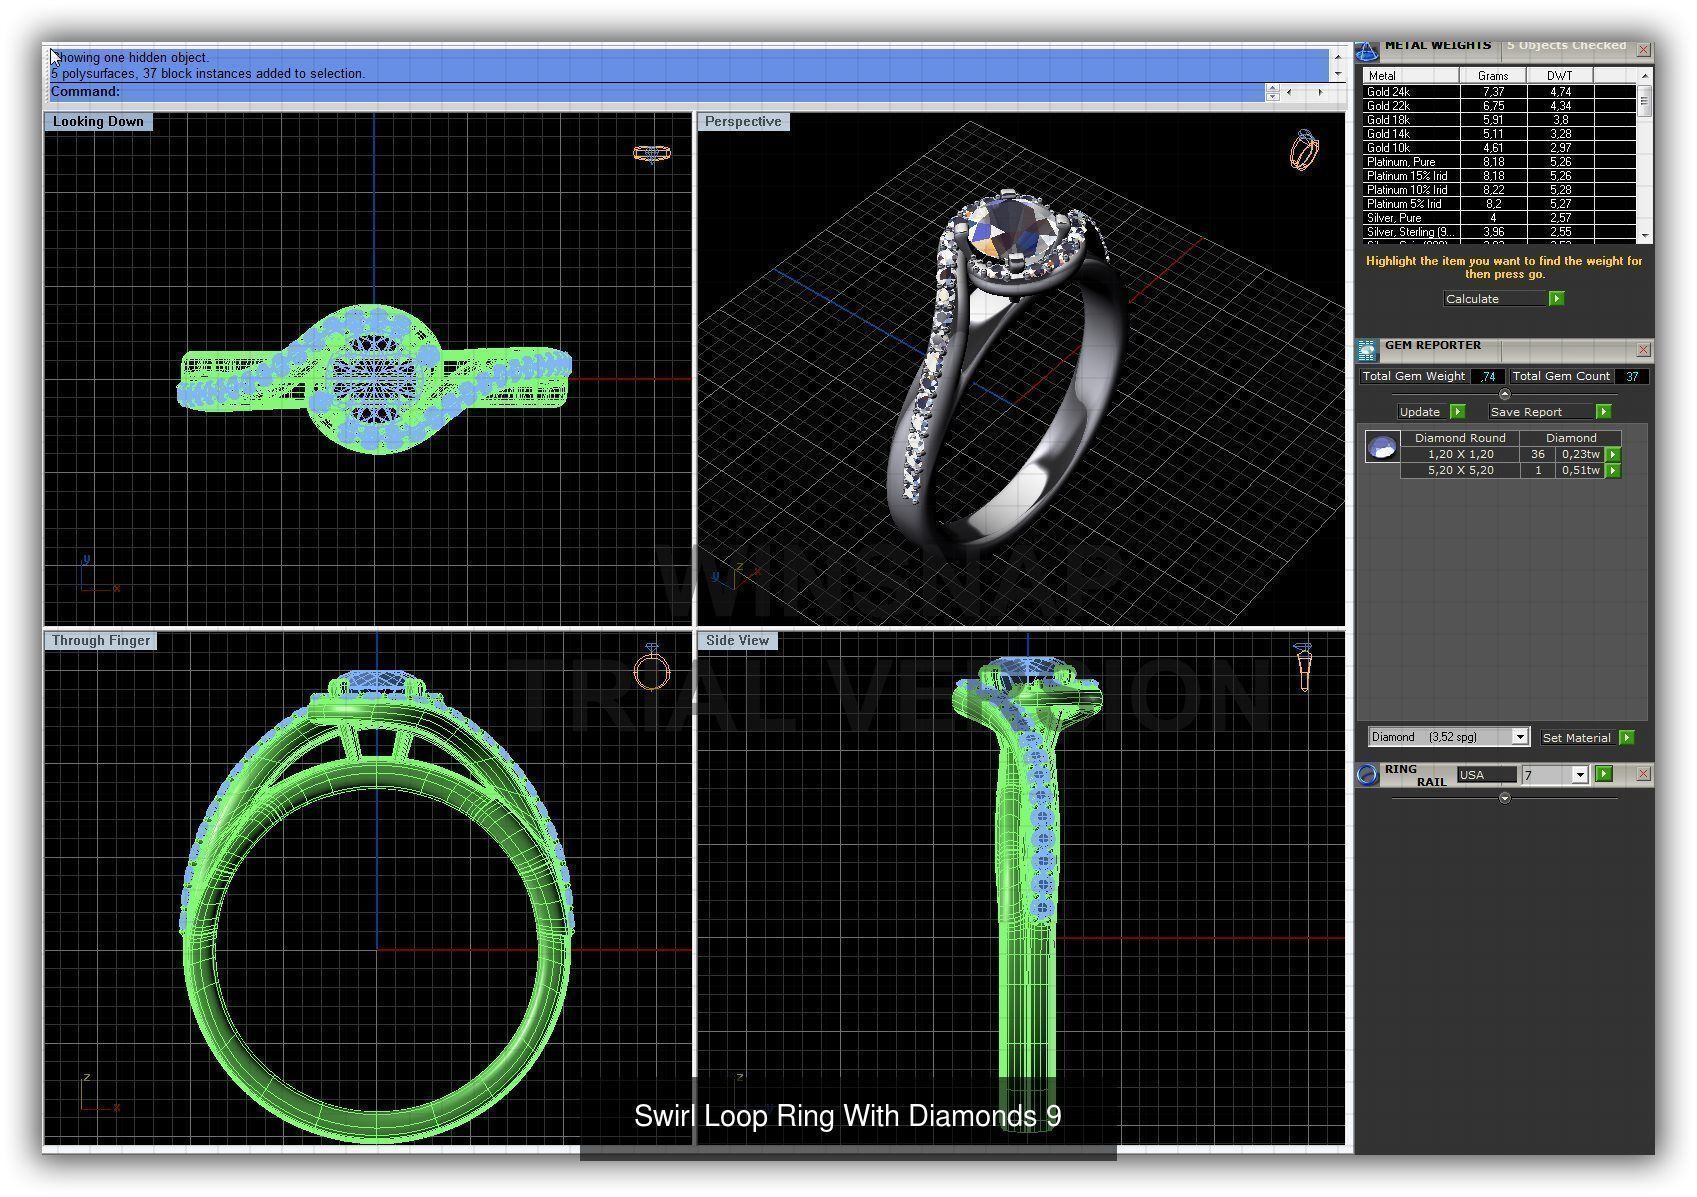
Task: Open the ring size 7 dropdown
Action: pyautogui.click(x=1579, y=775)
